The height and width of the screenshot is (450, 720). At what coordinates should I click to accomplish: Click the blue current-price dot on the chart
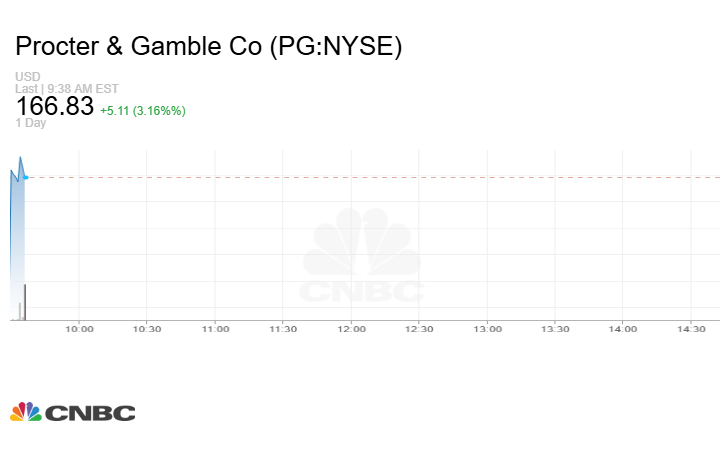point(25,177)
